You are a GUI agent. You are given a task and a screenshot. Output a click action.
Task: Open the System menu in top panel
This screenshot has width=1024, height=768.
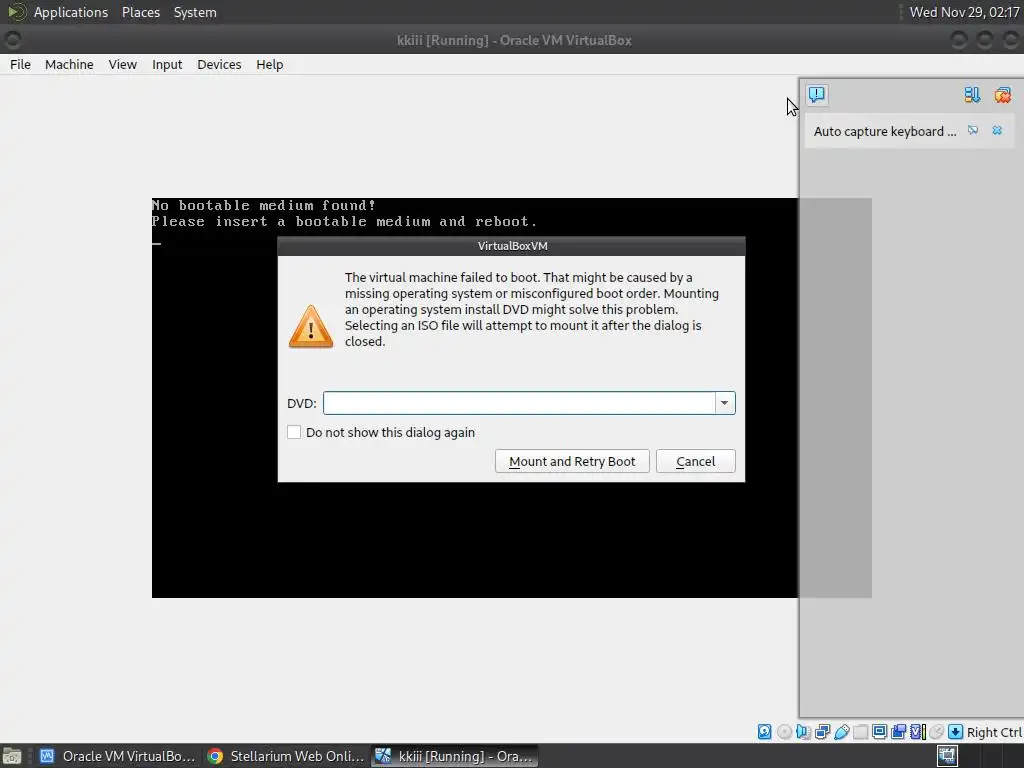(195, 12)
